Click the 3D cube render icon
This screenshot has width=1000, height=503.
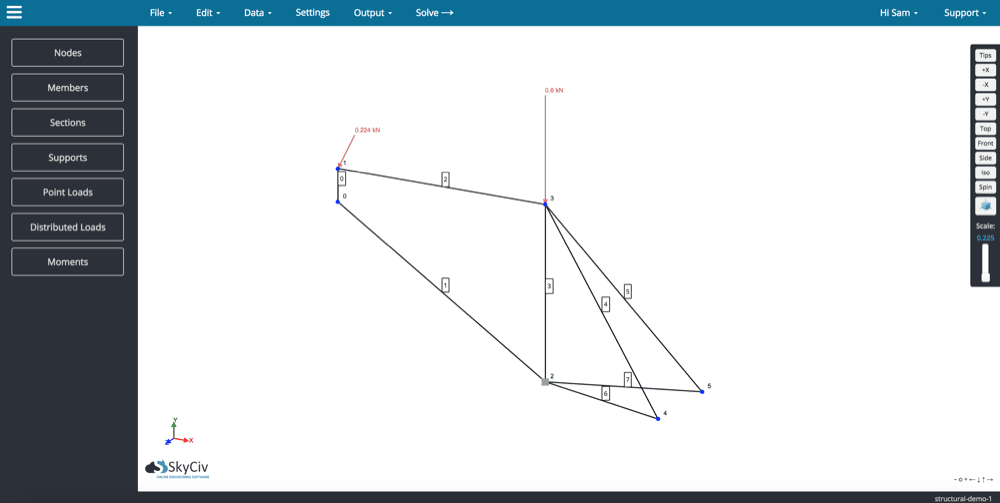[x=985, y=206]
